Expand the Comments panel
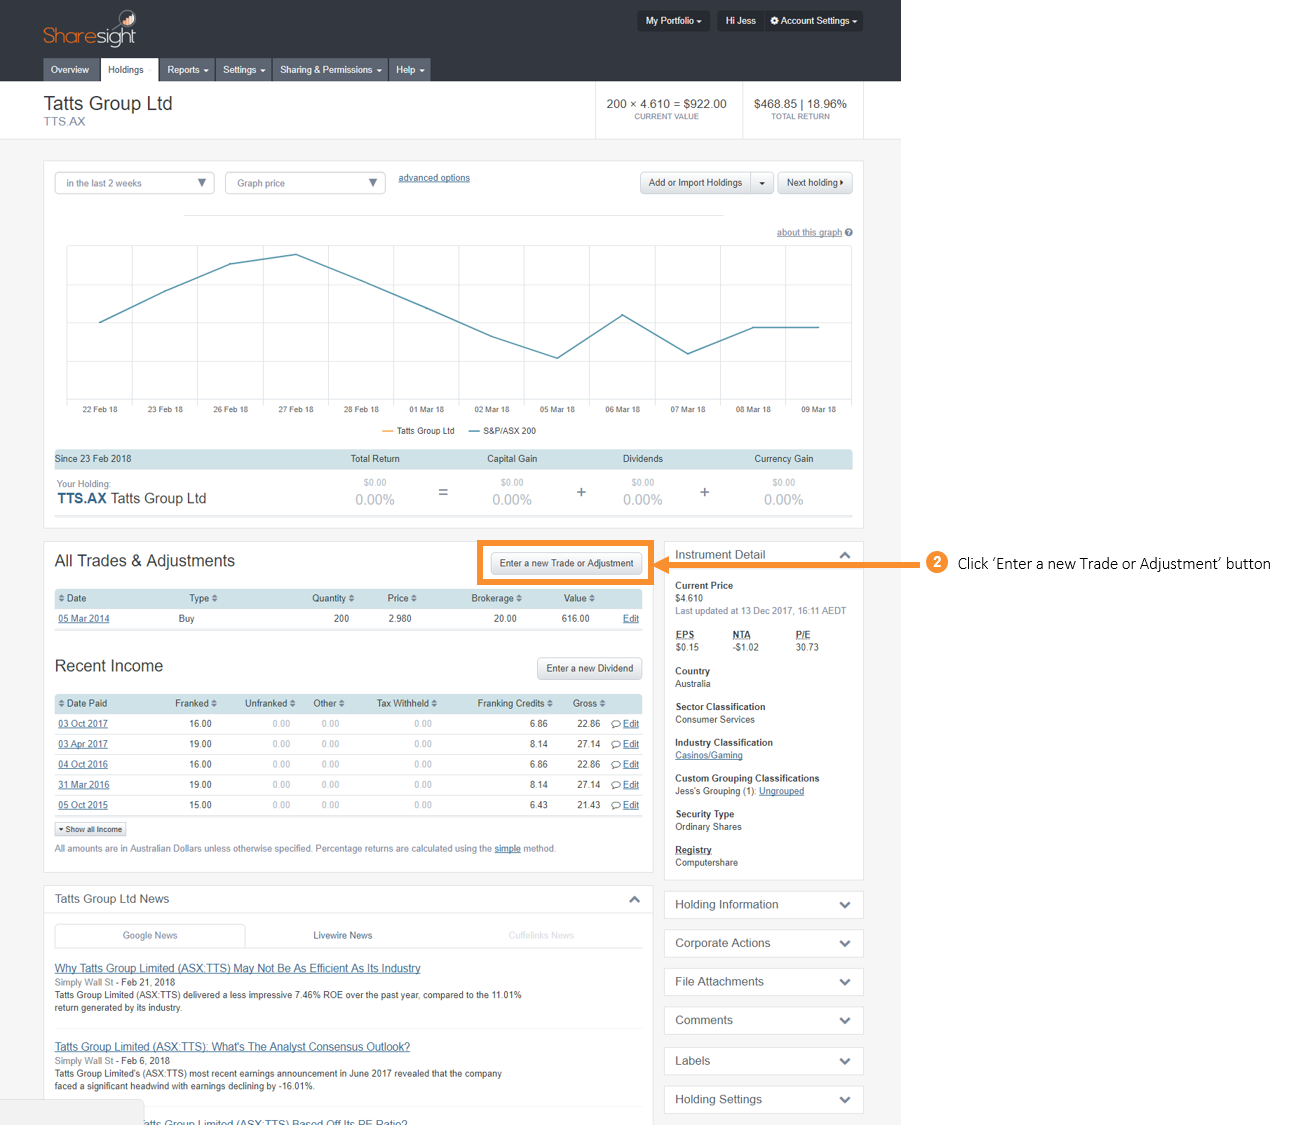 click(x=845, y=1021)
